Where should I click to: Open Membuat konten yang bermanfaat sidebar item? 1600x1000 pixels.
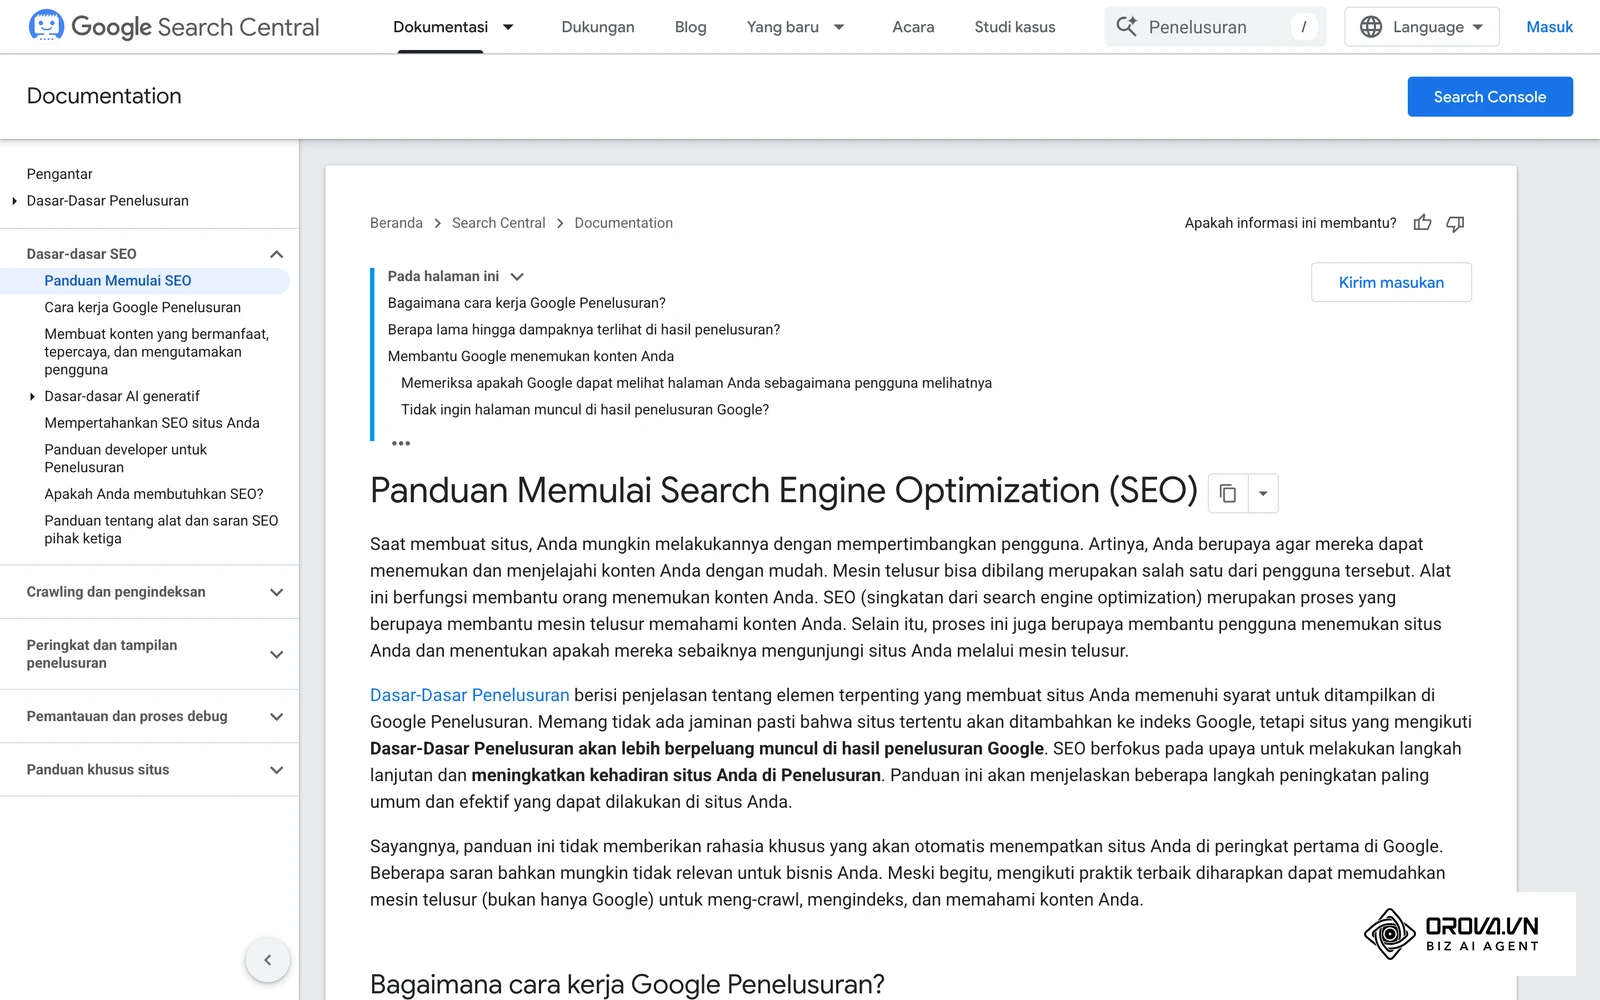pos(157,352)
